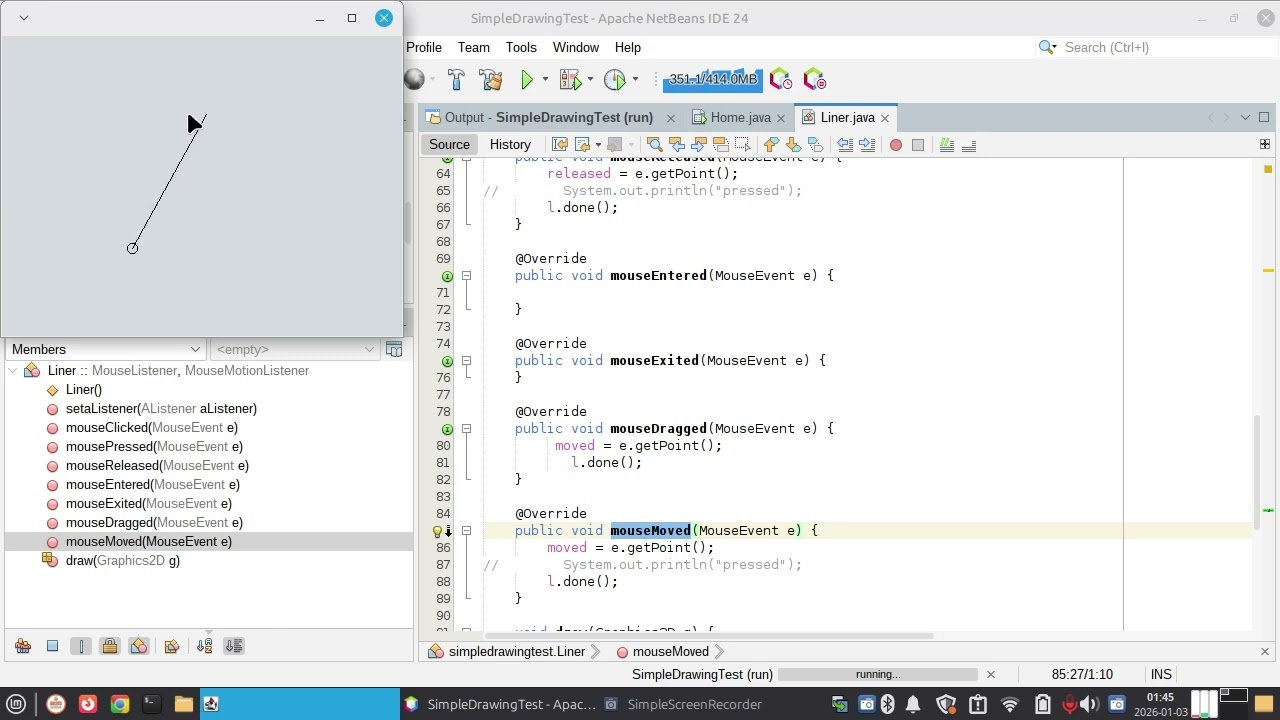Switch to the Home.java tab
Viewport: 1280px width, 720px height.
(x=740, y=117)
